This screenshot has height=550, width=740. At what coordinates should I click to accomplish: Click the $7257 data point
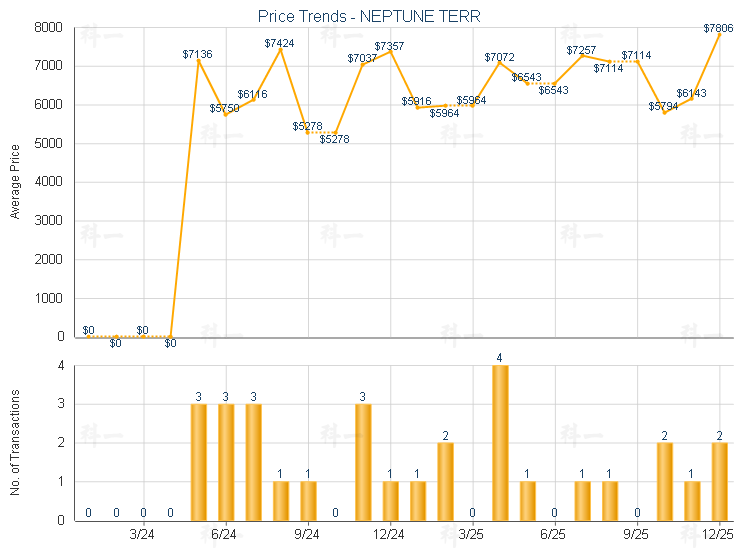coord(582,55)
